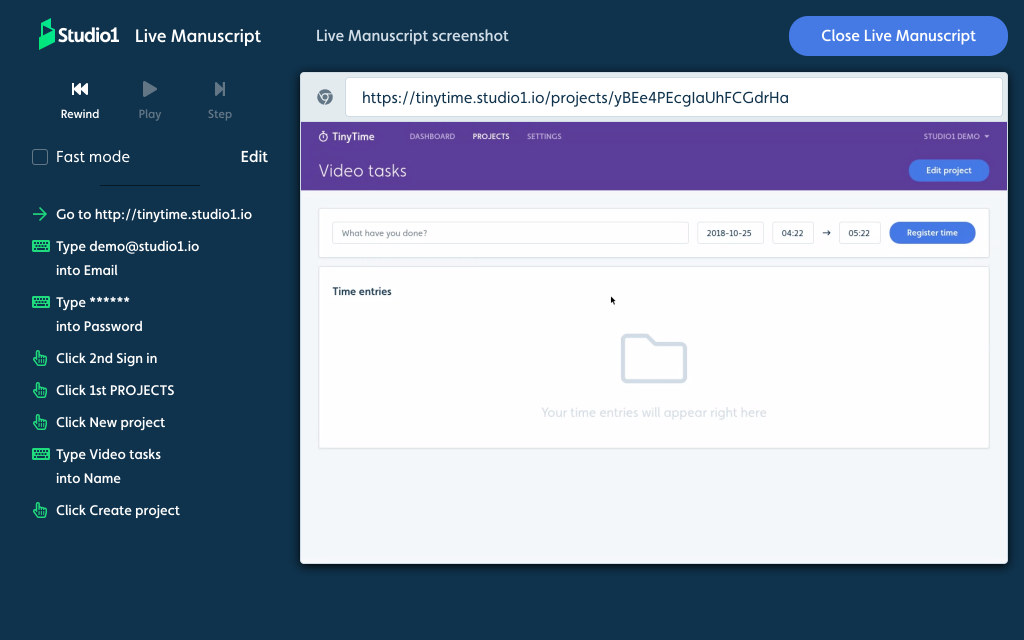Click the date field showing 2018-10-25
The height and width of the screenshot is (640, 1024).
[730, 233]
